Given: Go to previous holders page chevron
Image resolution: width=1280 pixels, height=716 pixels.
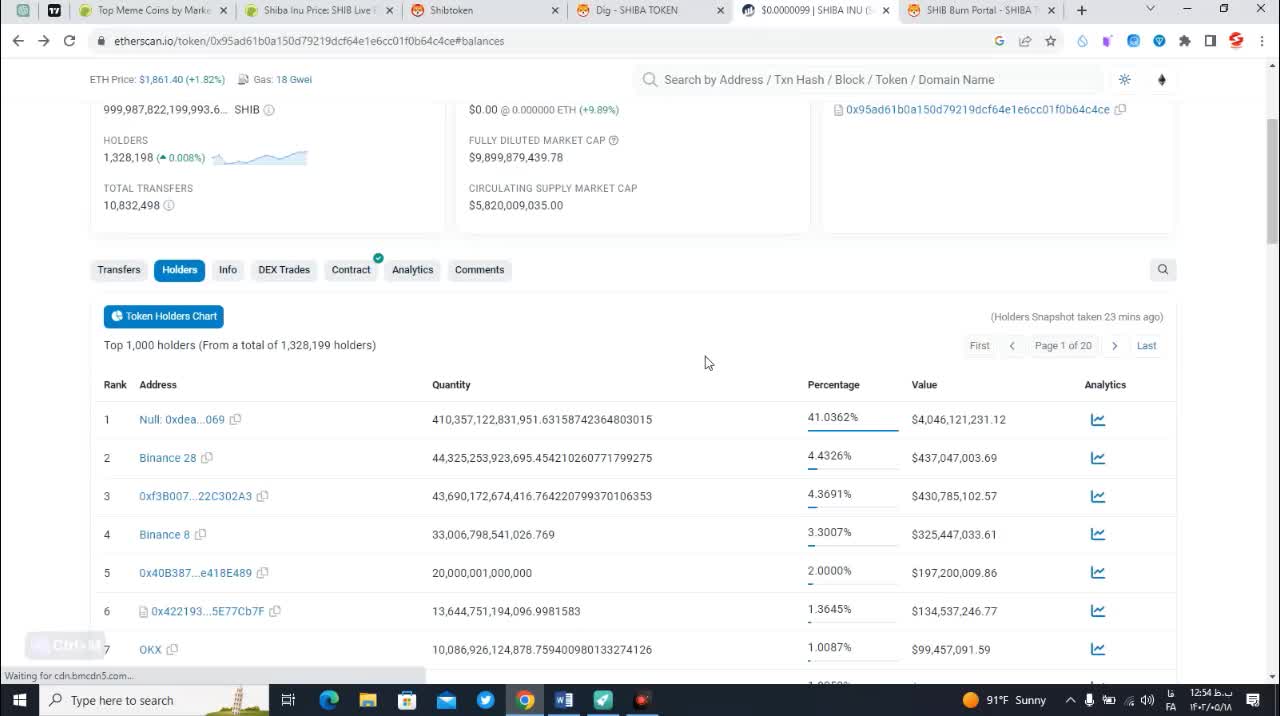Looking at the screenshot, I should (1012, 346).
